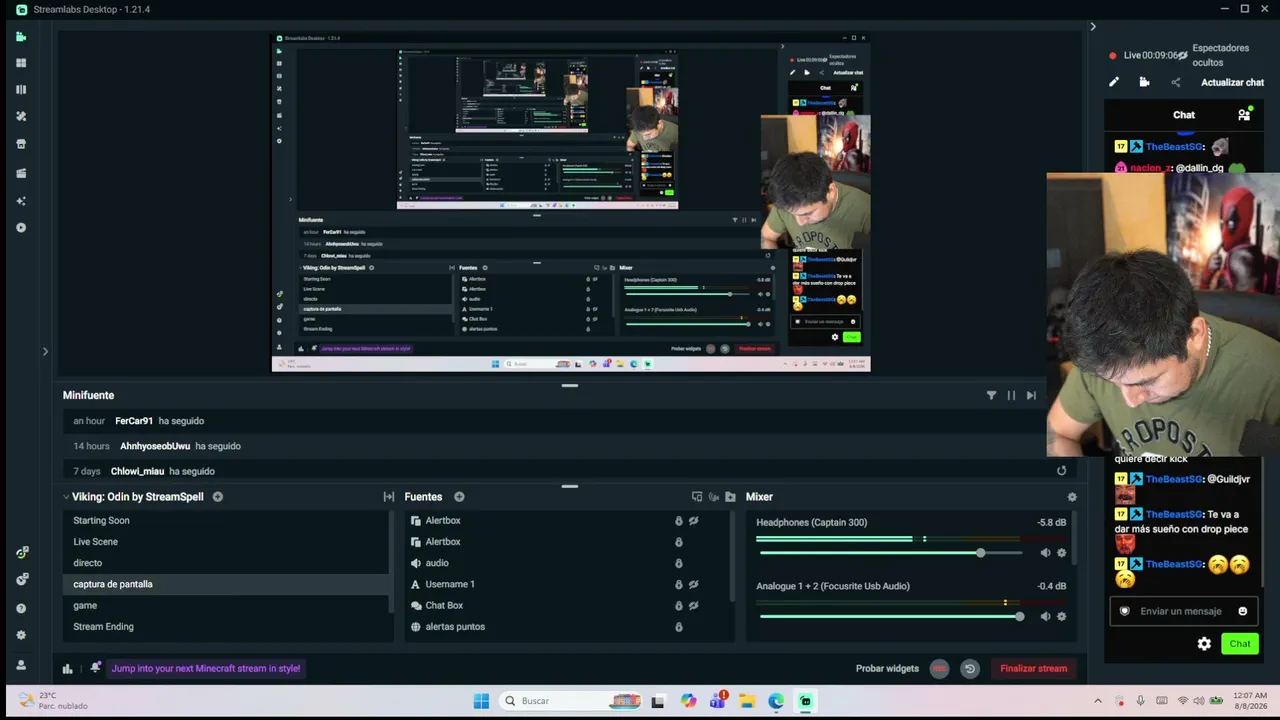Image resolution: width=1280 pixels, height=720 pixels.
Task: Add a new scene with plus icon
Action: (x=217, y=497)
